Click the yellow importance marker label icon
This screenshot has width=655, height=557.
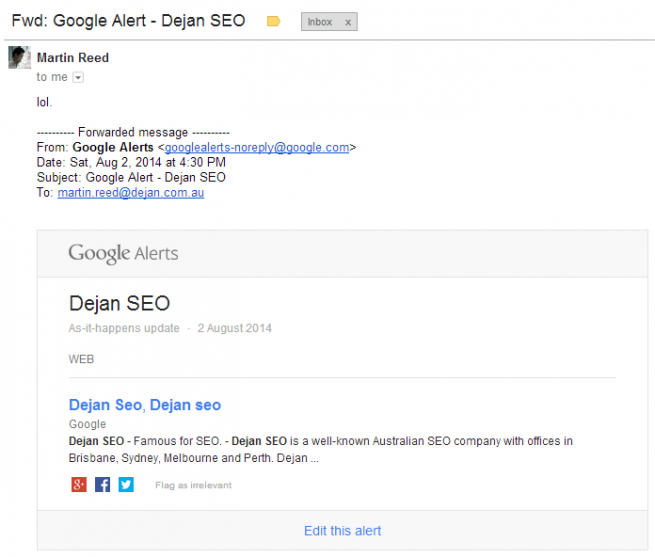pos(273,21)
